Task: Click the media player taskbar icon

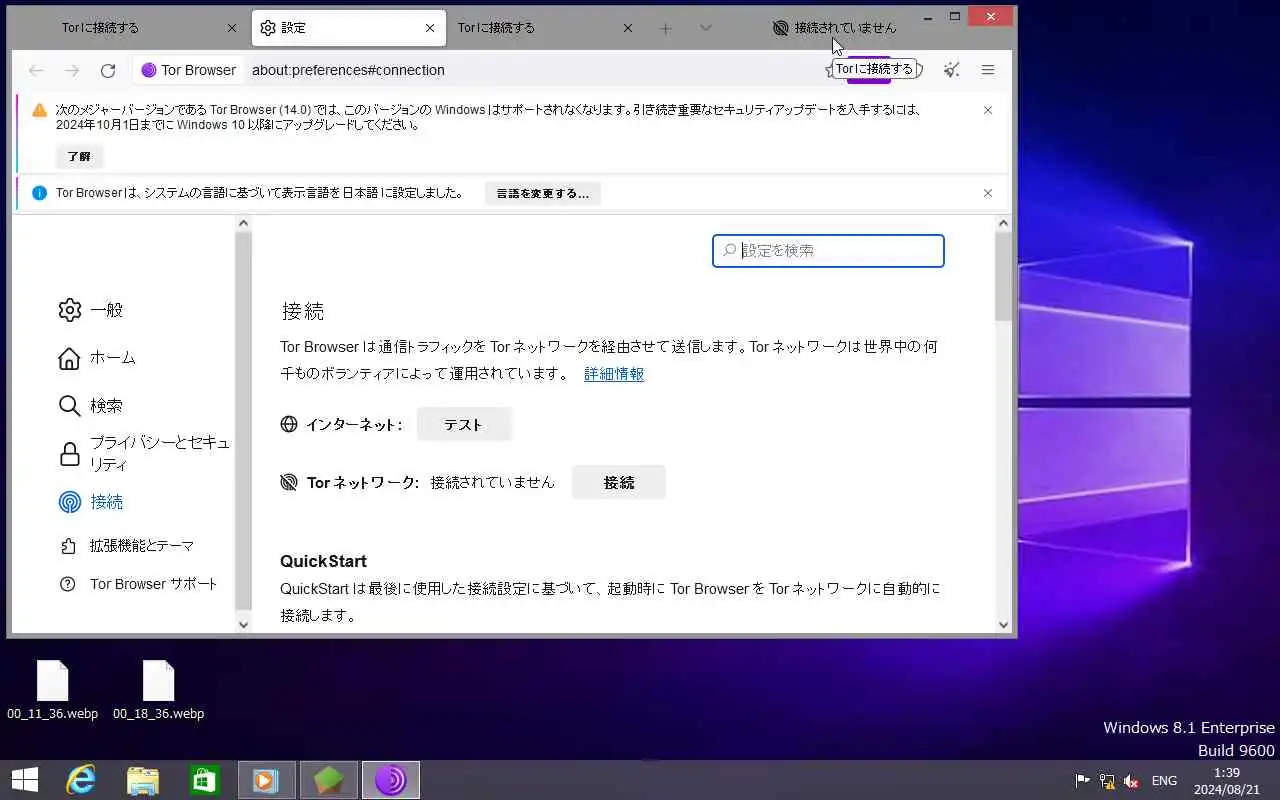Action: 266,780
